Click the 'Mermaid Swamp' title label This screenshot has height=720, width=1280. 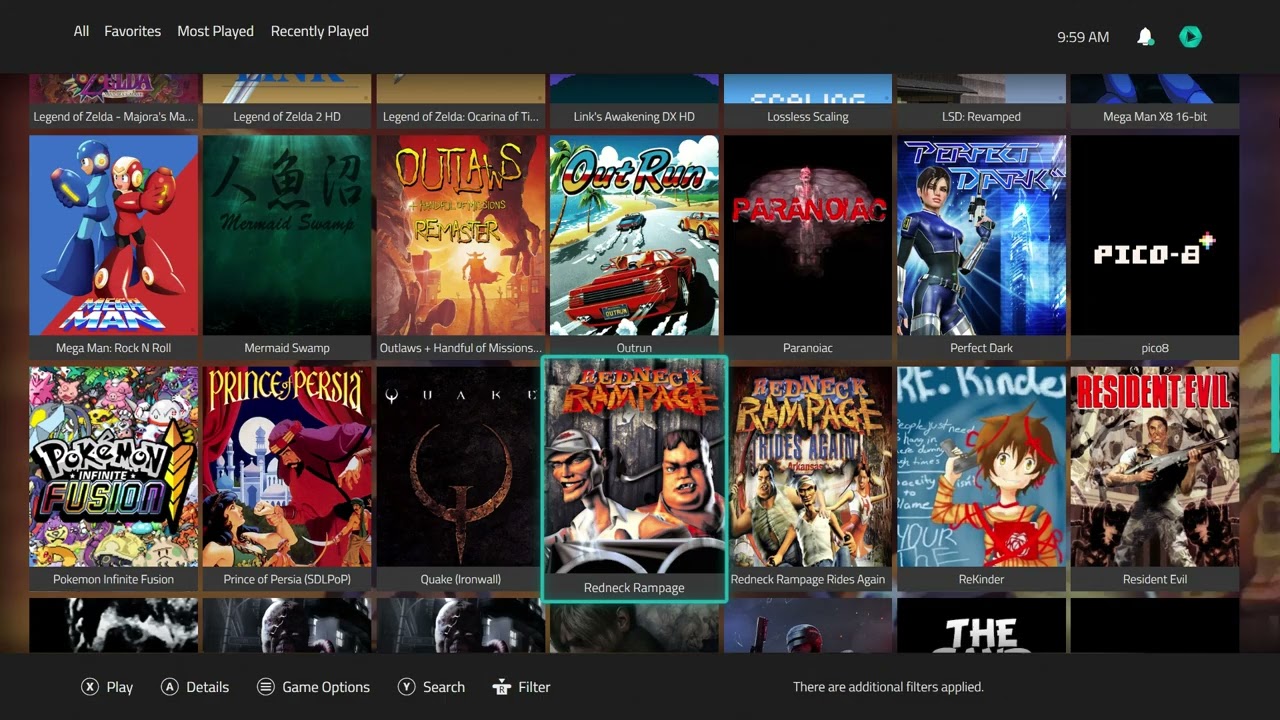pyautogui.click(x=287, y=348)
